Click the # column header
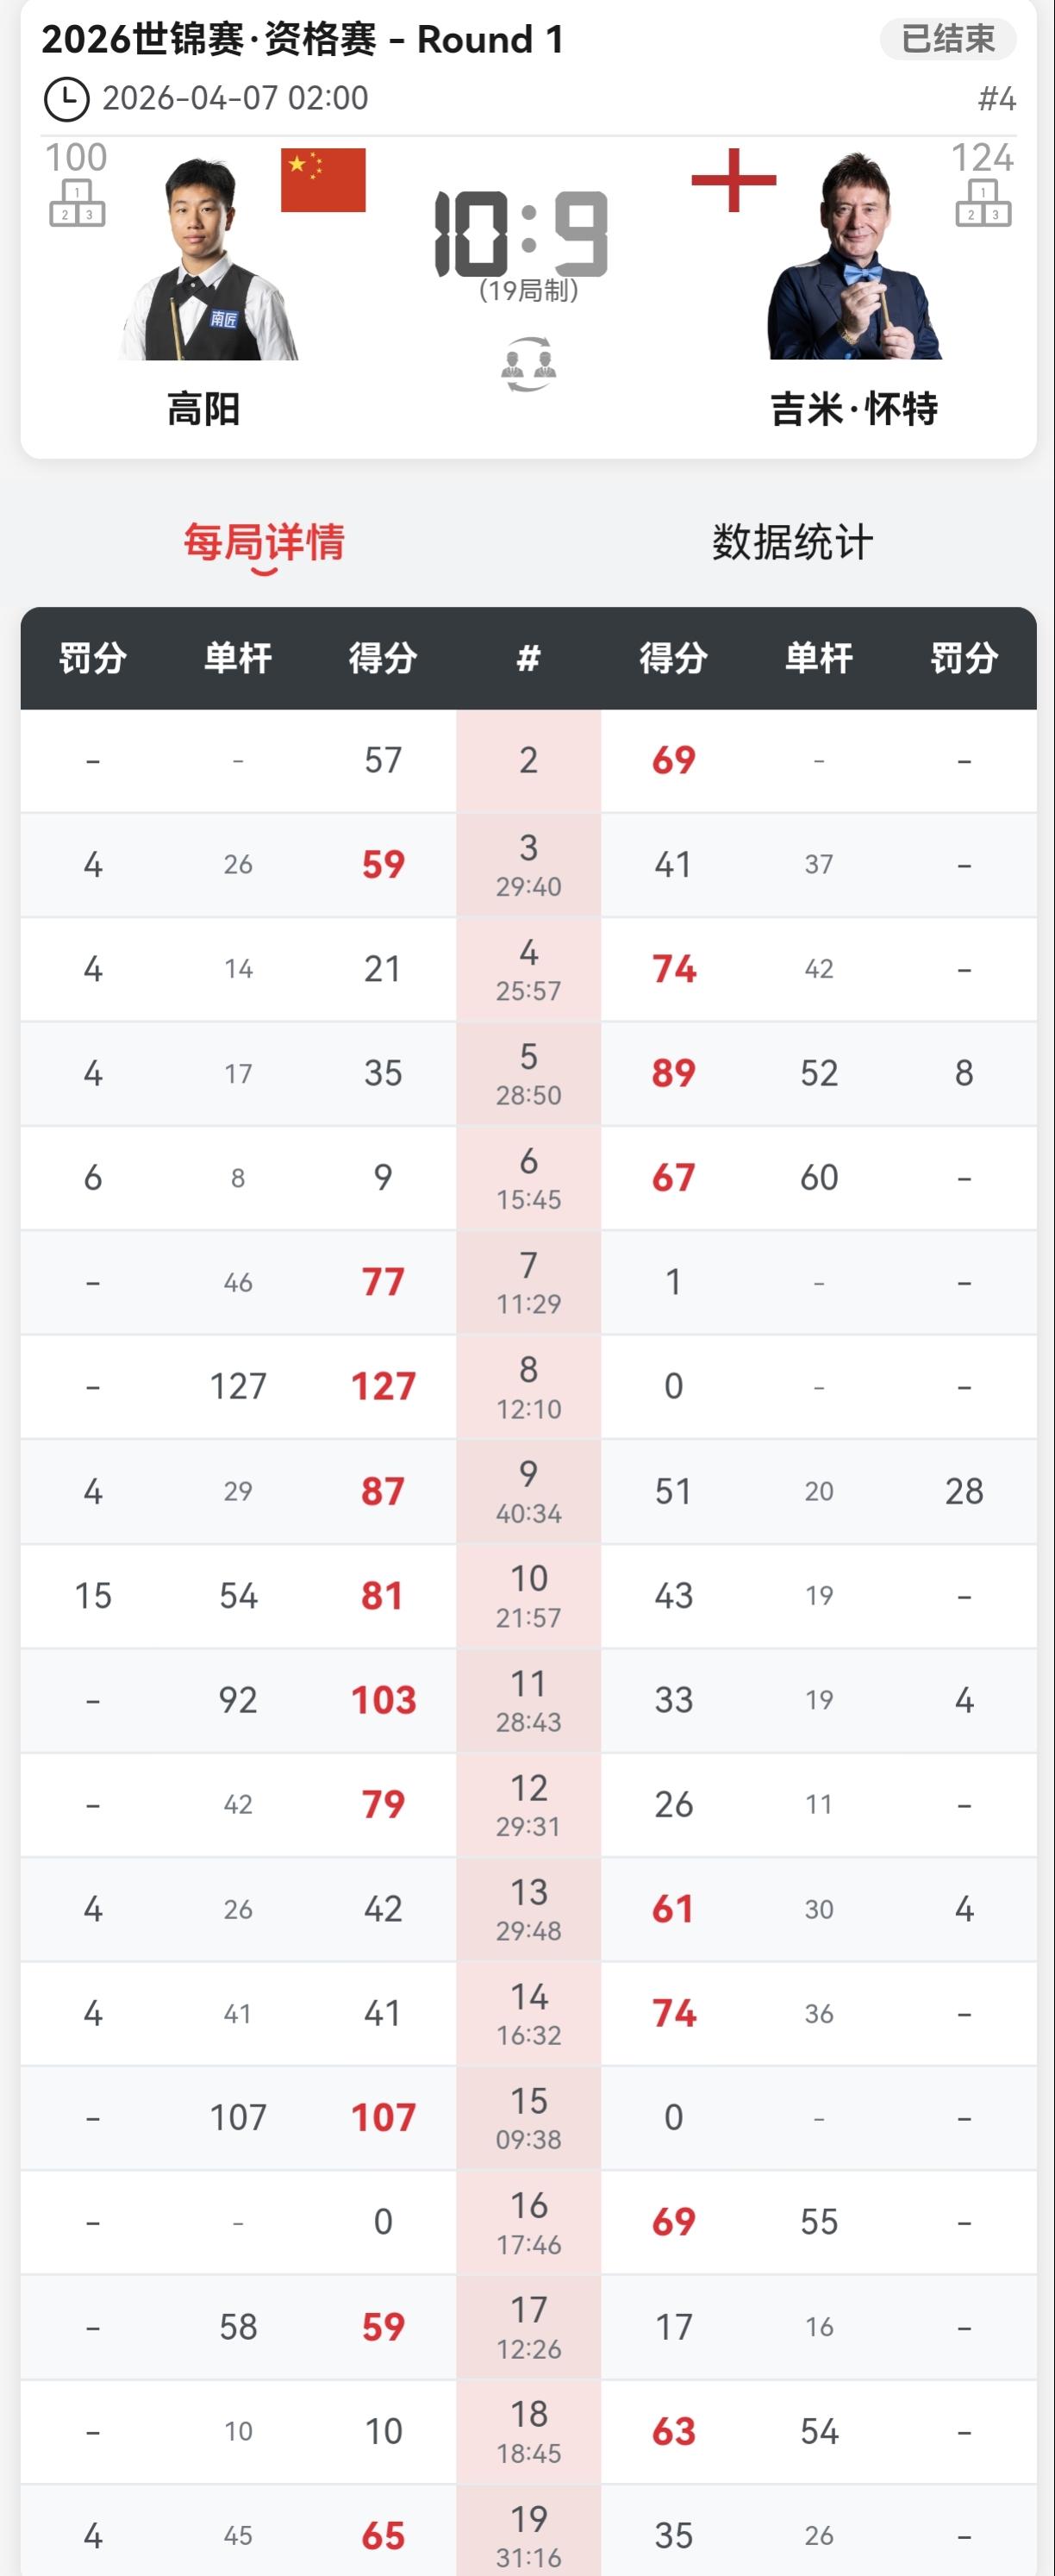The height and width of the screenshot is (2576, 1055). (x=528, y=658)
